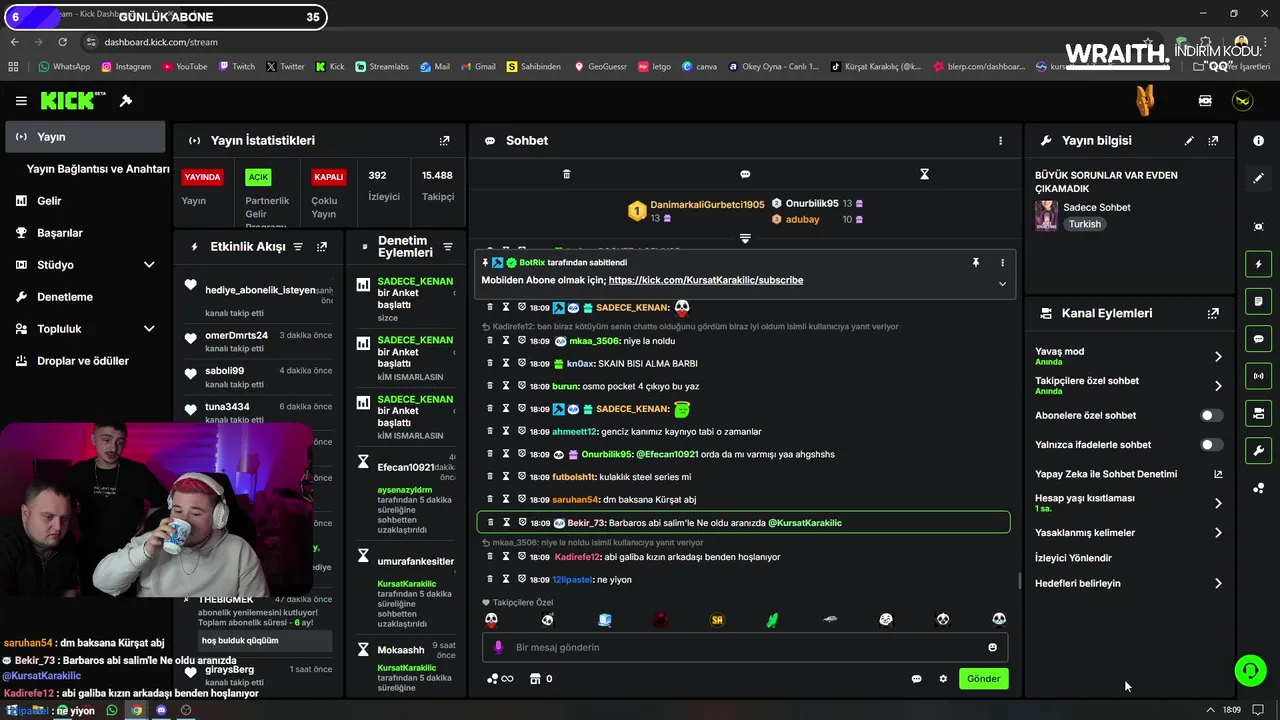Click the info icon in the right sidebar

tap(1258, 141)
